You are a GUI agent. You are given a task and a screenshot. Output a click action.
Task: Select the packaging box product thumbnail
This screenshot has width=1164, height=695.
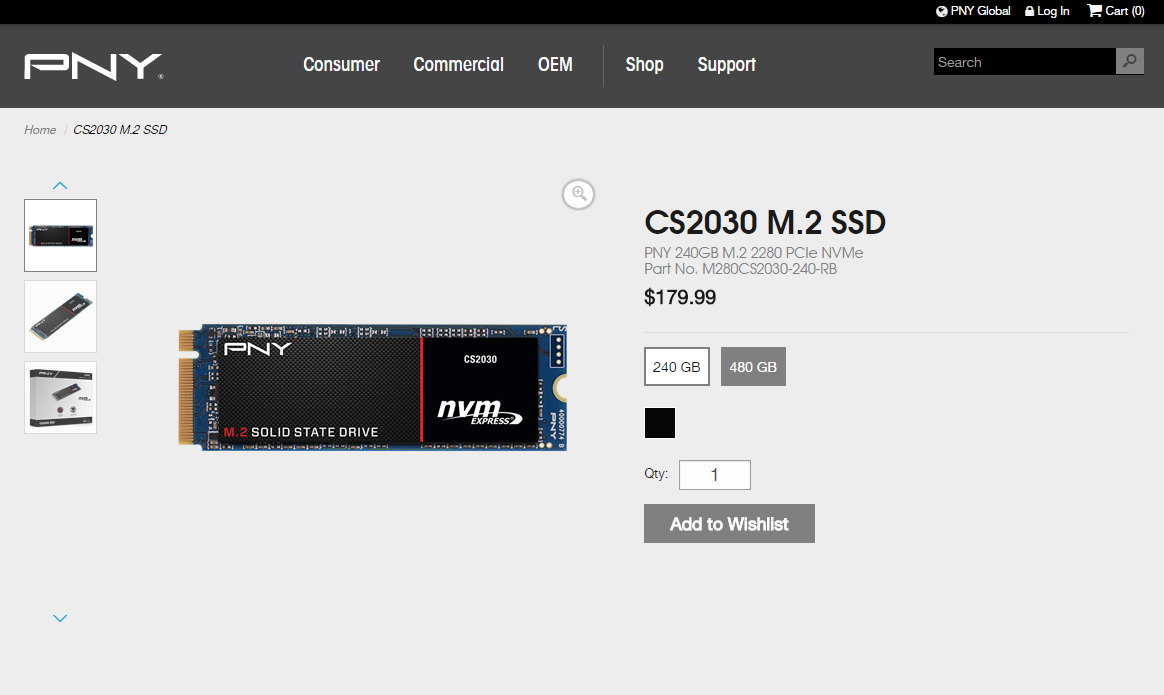pos(60,397)
